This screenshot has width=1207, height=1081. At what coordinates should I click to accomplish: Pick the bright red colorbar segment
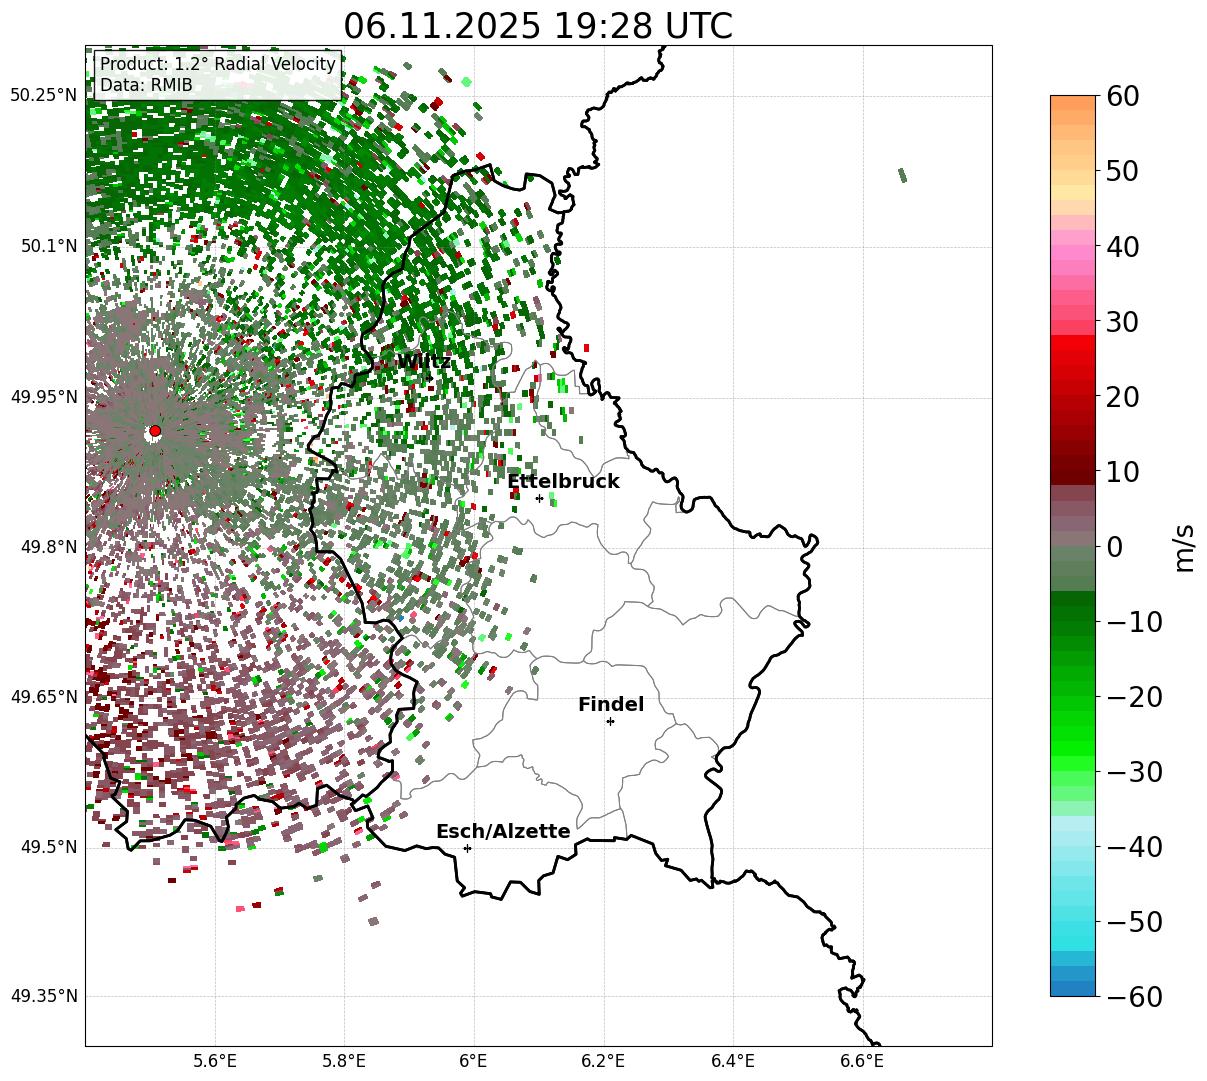point(1073,343)
